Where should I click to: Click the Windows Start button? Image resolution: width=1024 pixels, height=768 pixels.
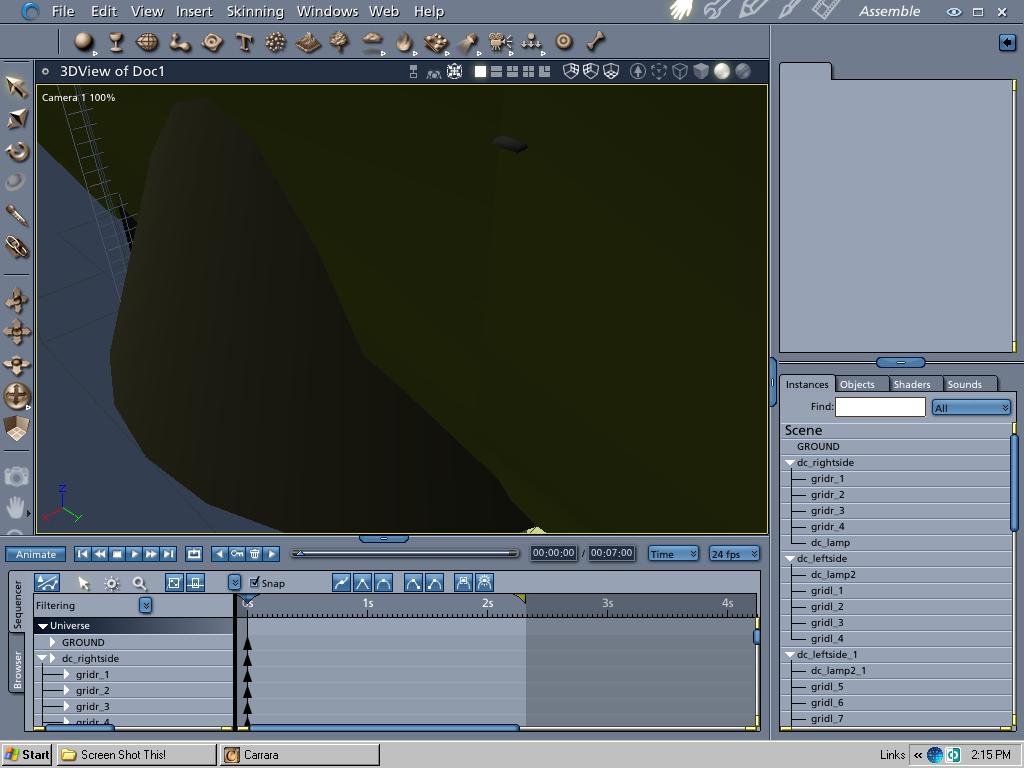click(27, 754)
